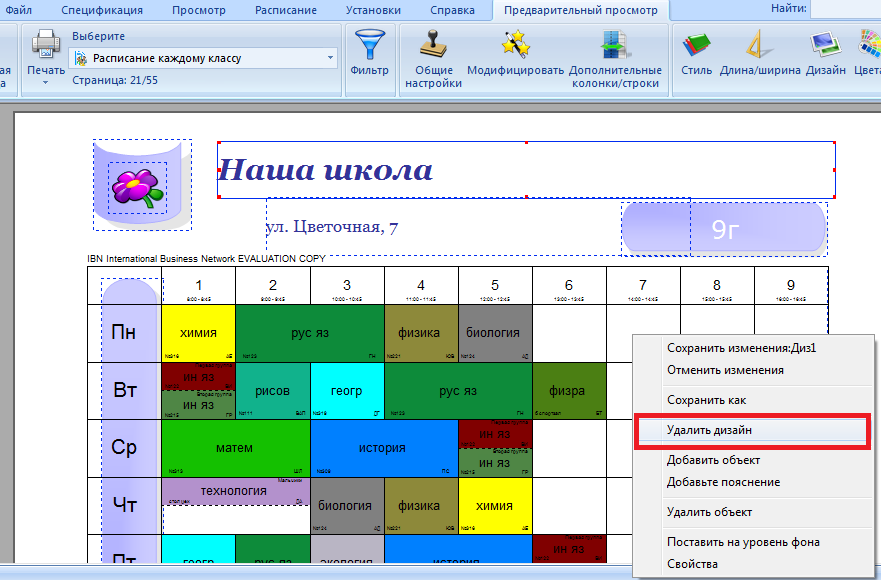Select the 'Наша школа' title text box

click(x=526, y=170)
